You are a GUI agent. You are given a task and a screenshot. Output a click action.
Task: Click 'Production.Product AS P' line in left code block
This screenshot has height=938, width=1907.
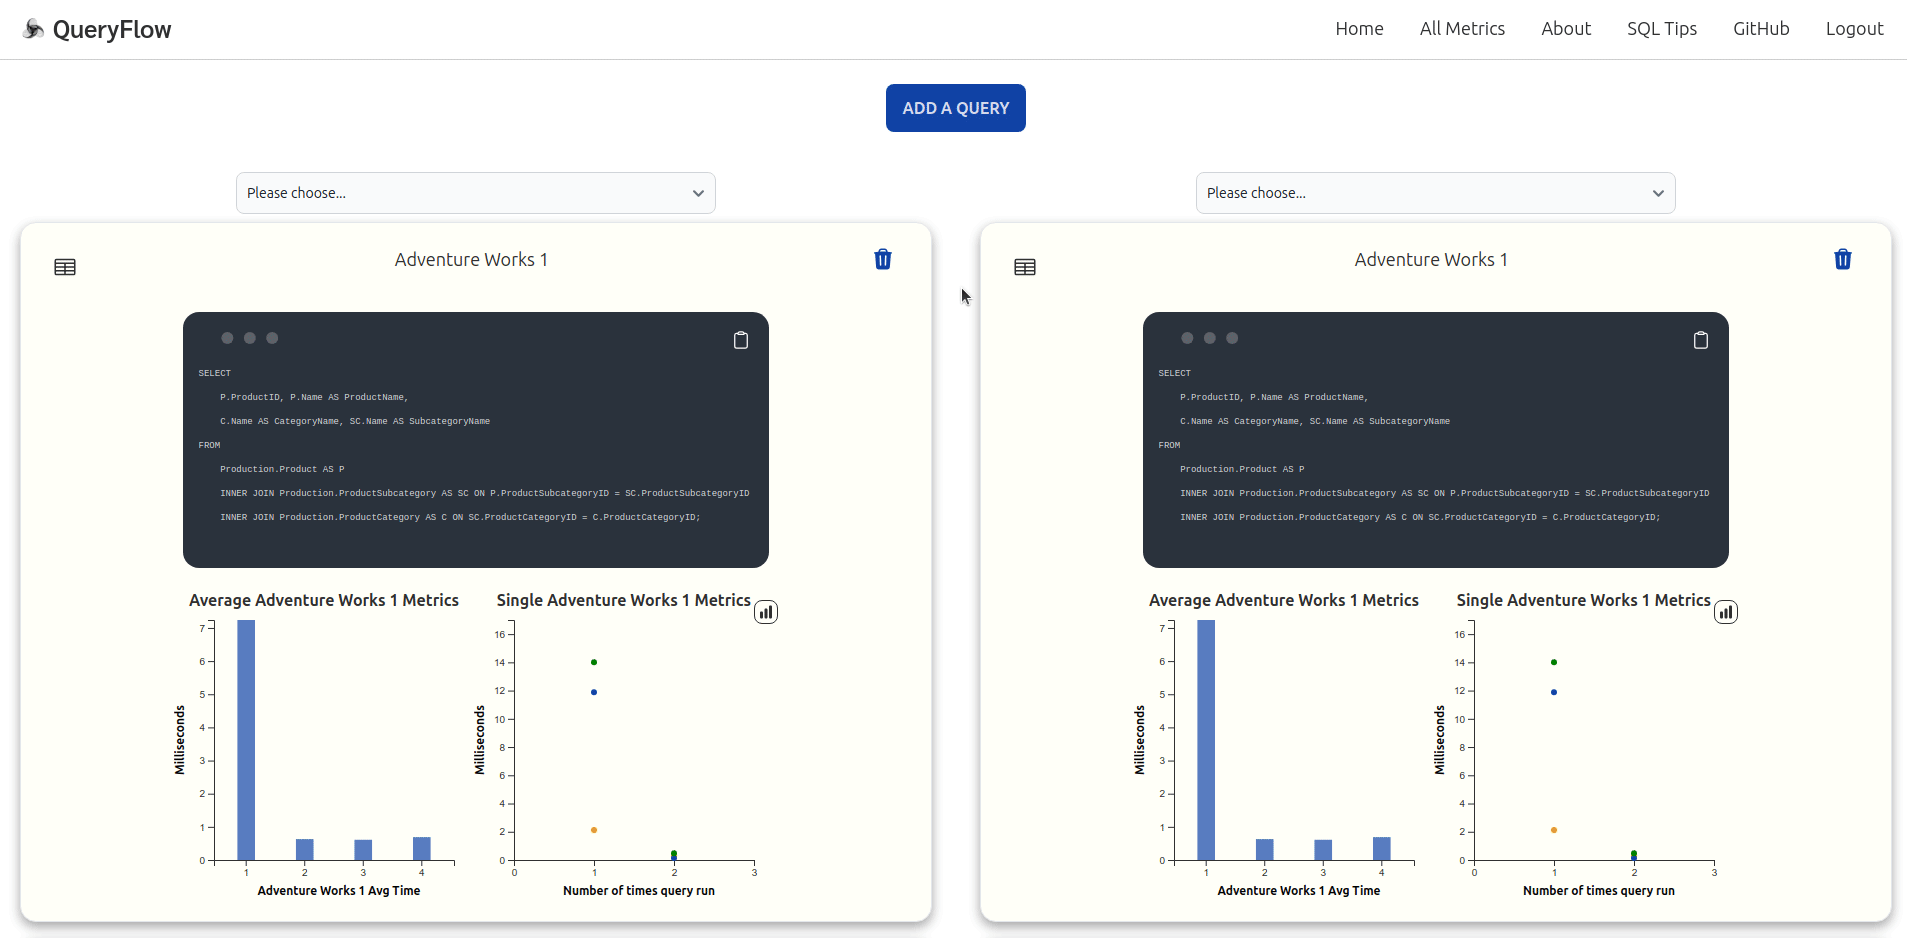(x=282, y=469)
